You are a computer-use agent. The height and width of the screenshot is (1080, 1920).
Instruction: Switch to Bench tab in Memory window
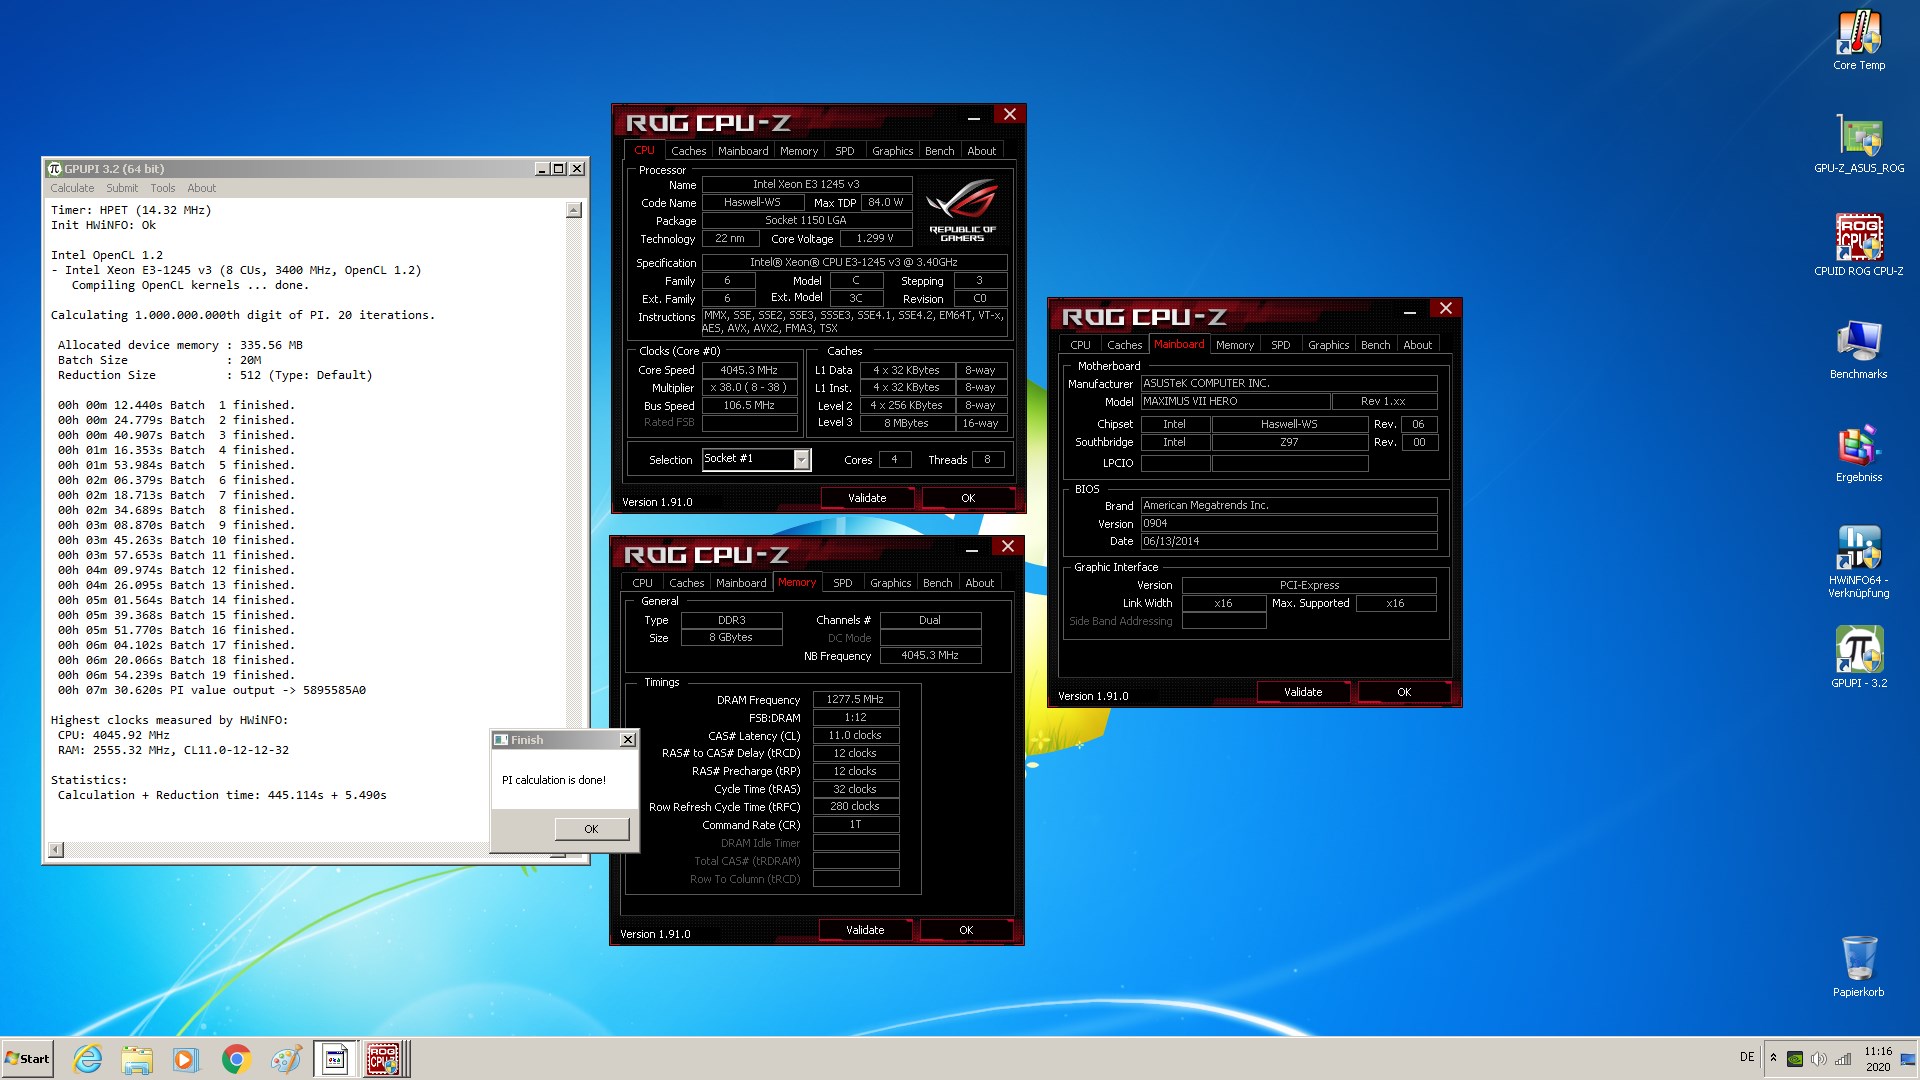coord(937,583)
